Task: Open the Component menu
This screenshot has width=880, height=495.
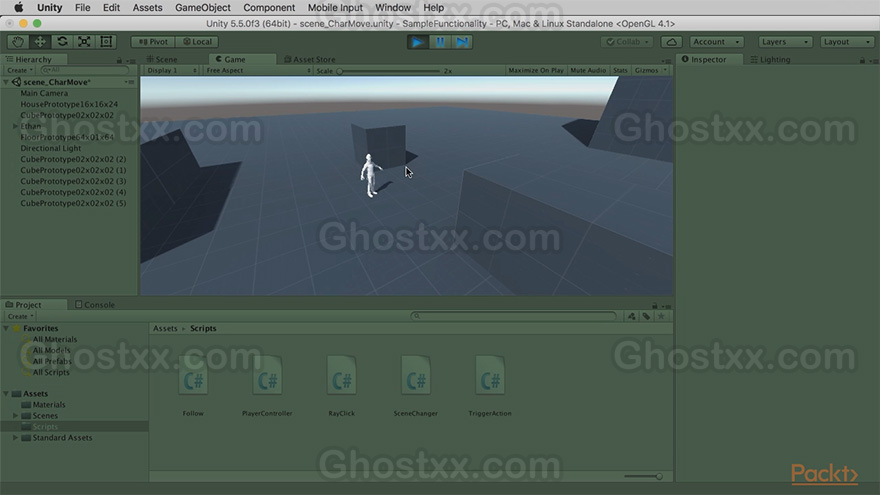Action: tap(269, 7)
